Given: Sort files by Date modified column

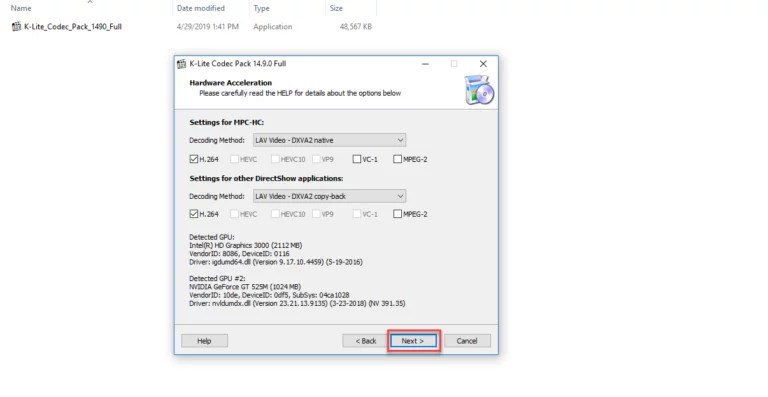Looking at the screenshot, I should [201, 8].
